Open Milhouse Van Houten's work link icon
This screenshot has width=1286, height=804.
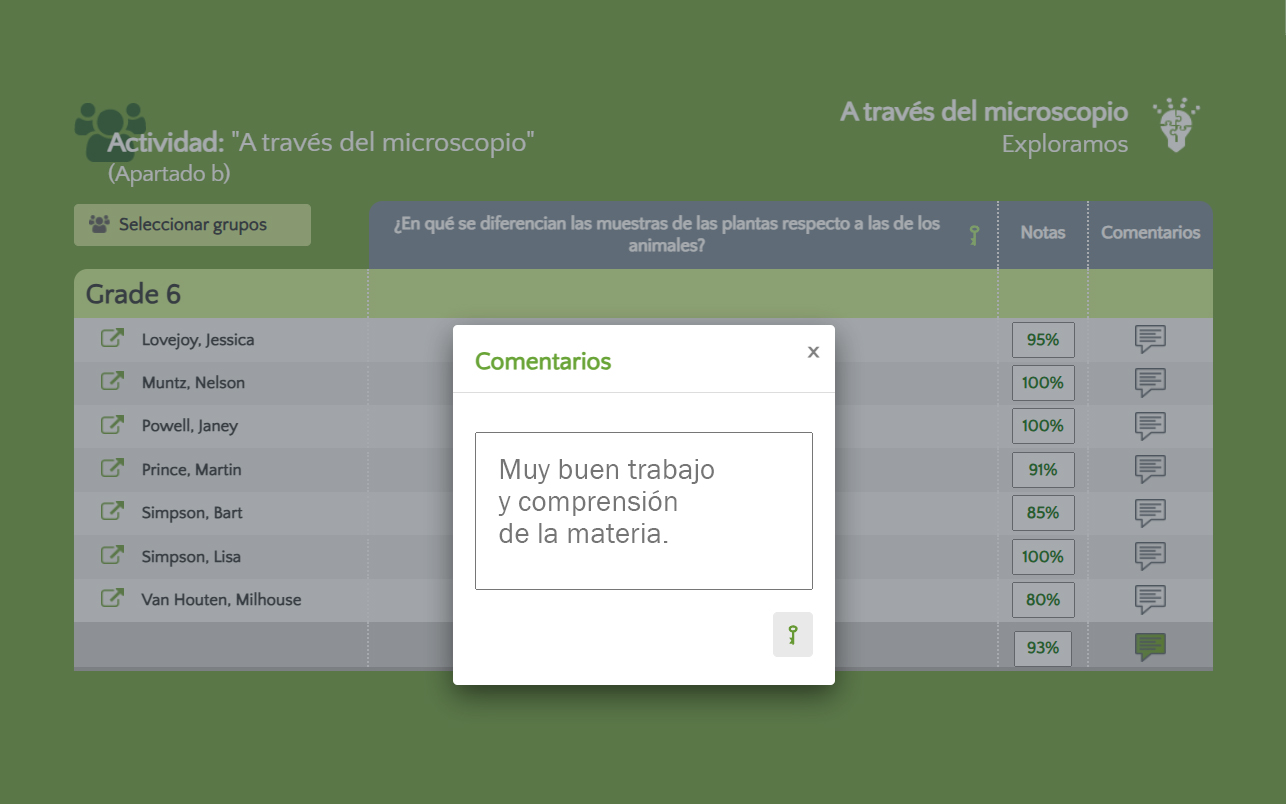112,599
